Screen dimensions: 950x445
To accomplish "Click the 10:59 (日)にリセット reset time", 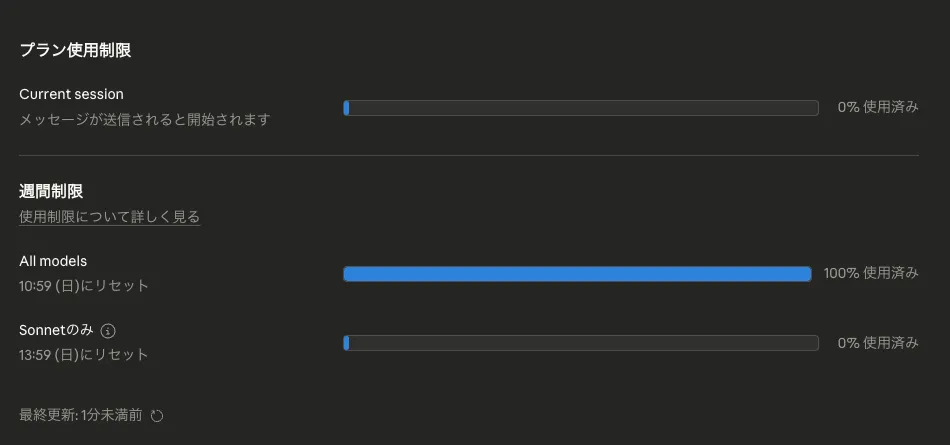I will pyautogui.click(x=84, y=285).
